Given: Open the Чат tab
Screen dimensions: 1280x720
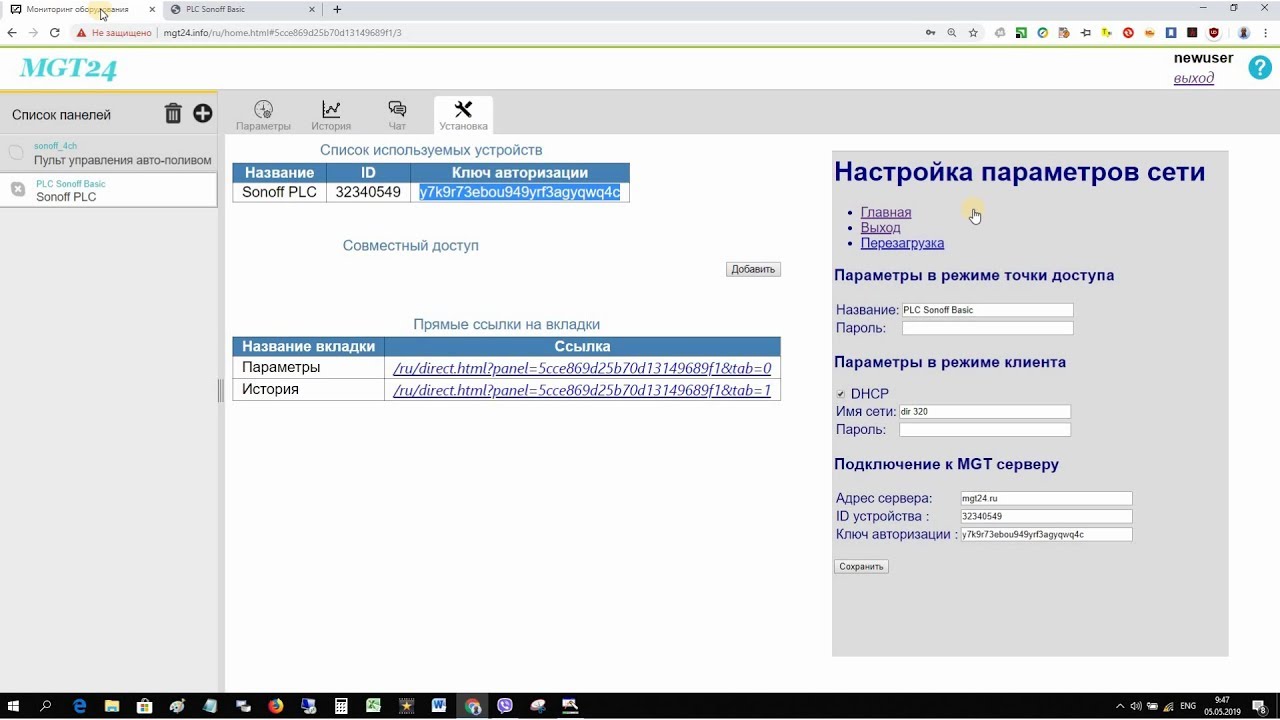Looking at the screenshot, I should click(397, 116).
